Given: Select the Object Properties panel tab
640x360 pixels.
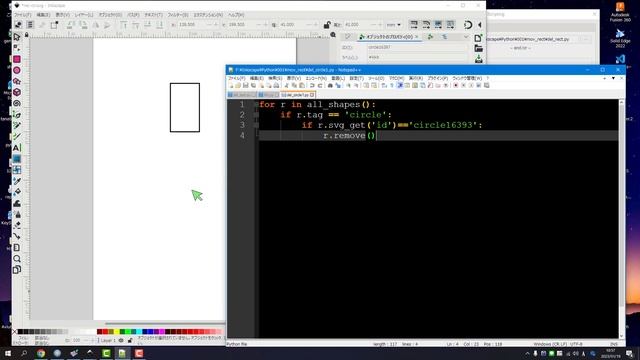Looking at the screenshot, I should tap(388, 37).
